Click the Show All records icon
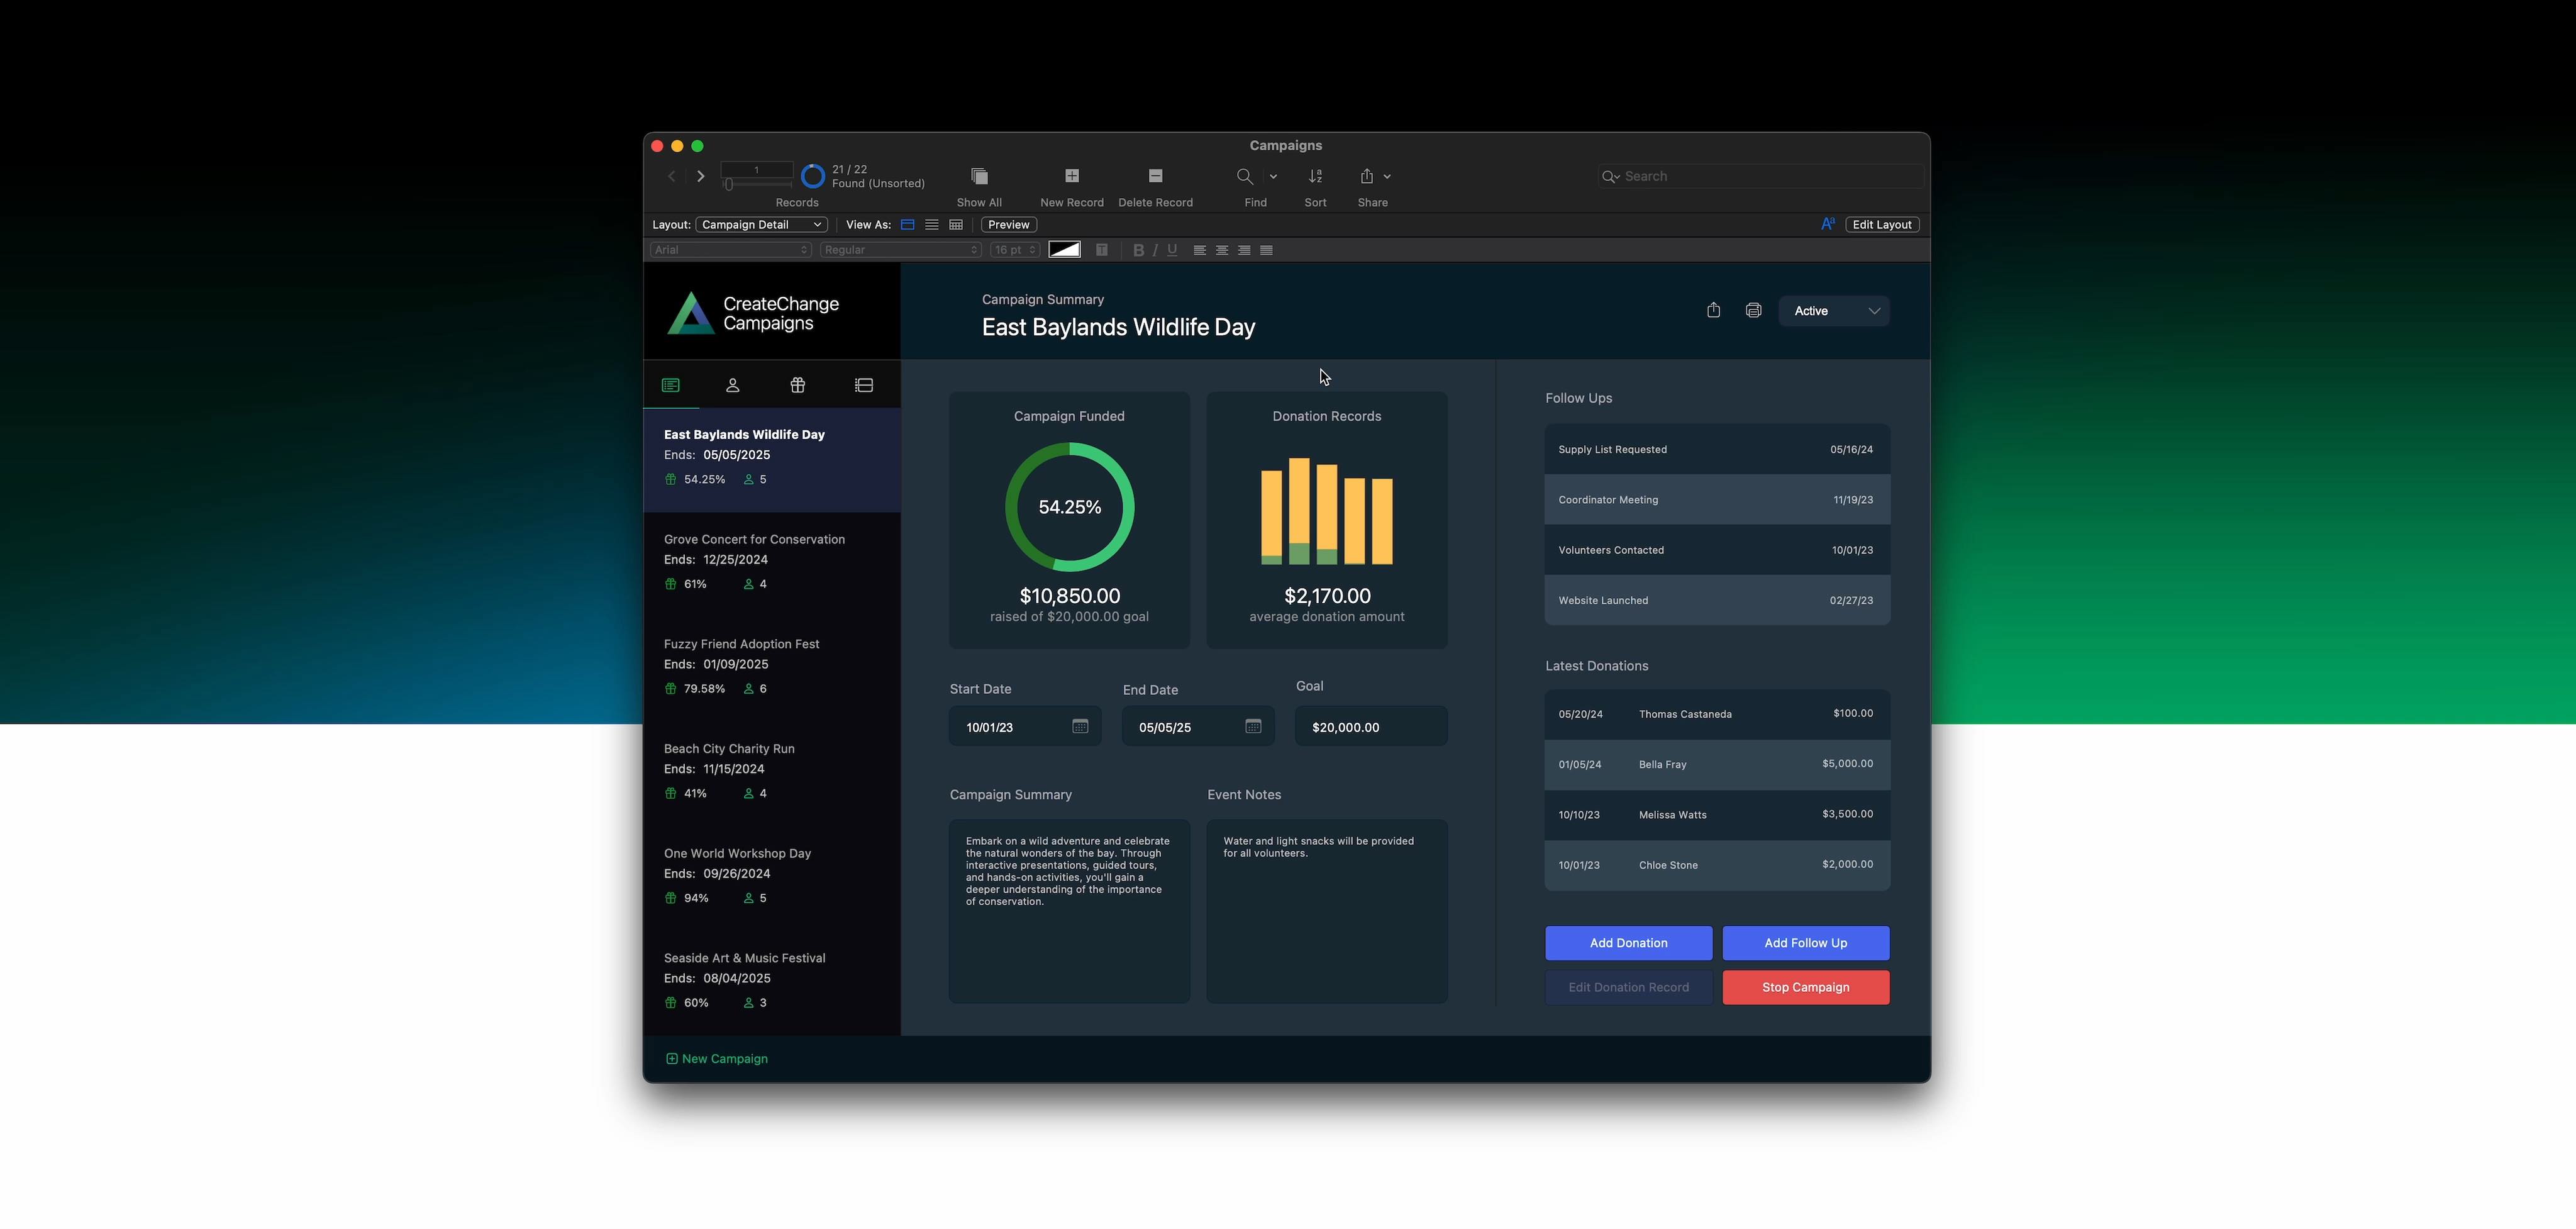 point(979,176)
